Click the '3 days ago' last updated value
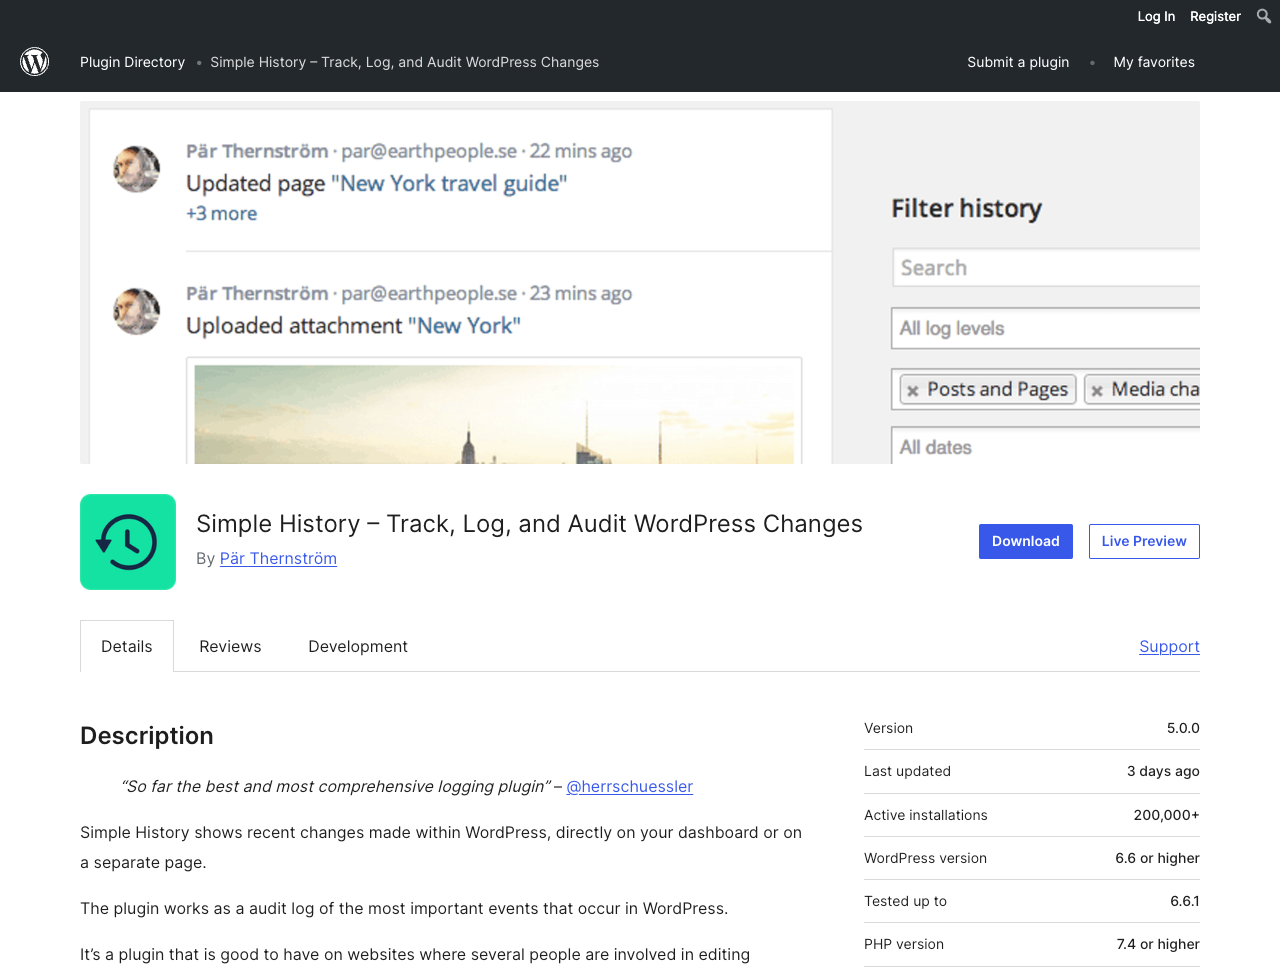The image size is (1280, 978). (1163, 771)
